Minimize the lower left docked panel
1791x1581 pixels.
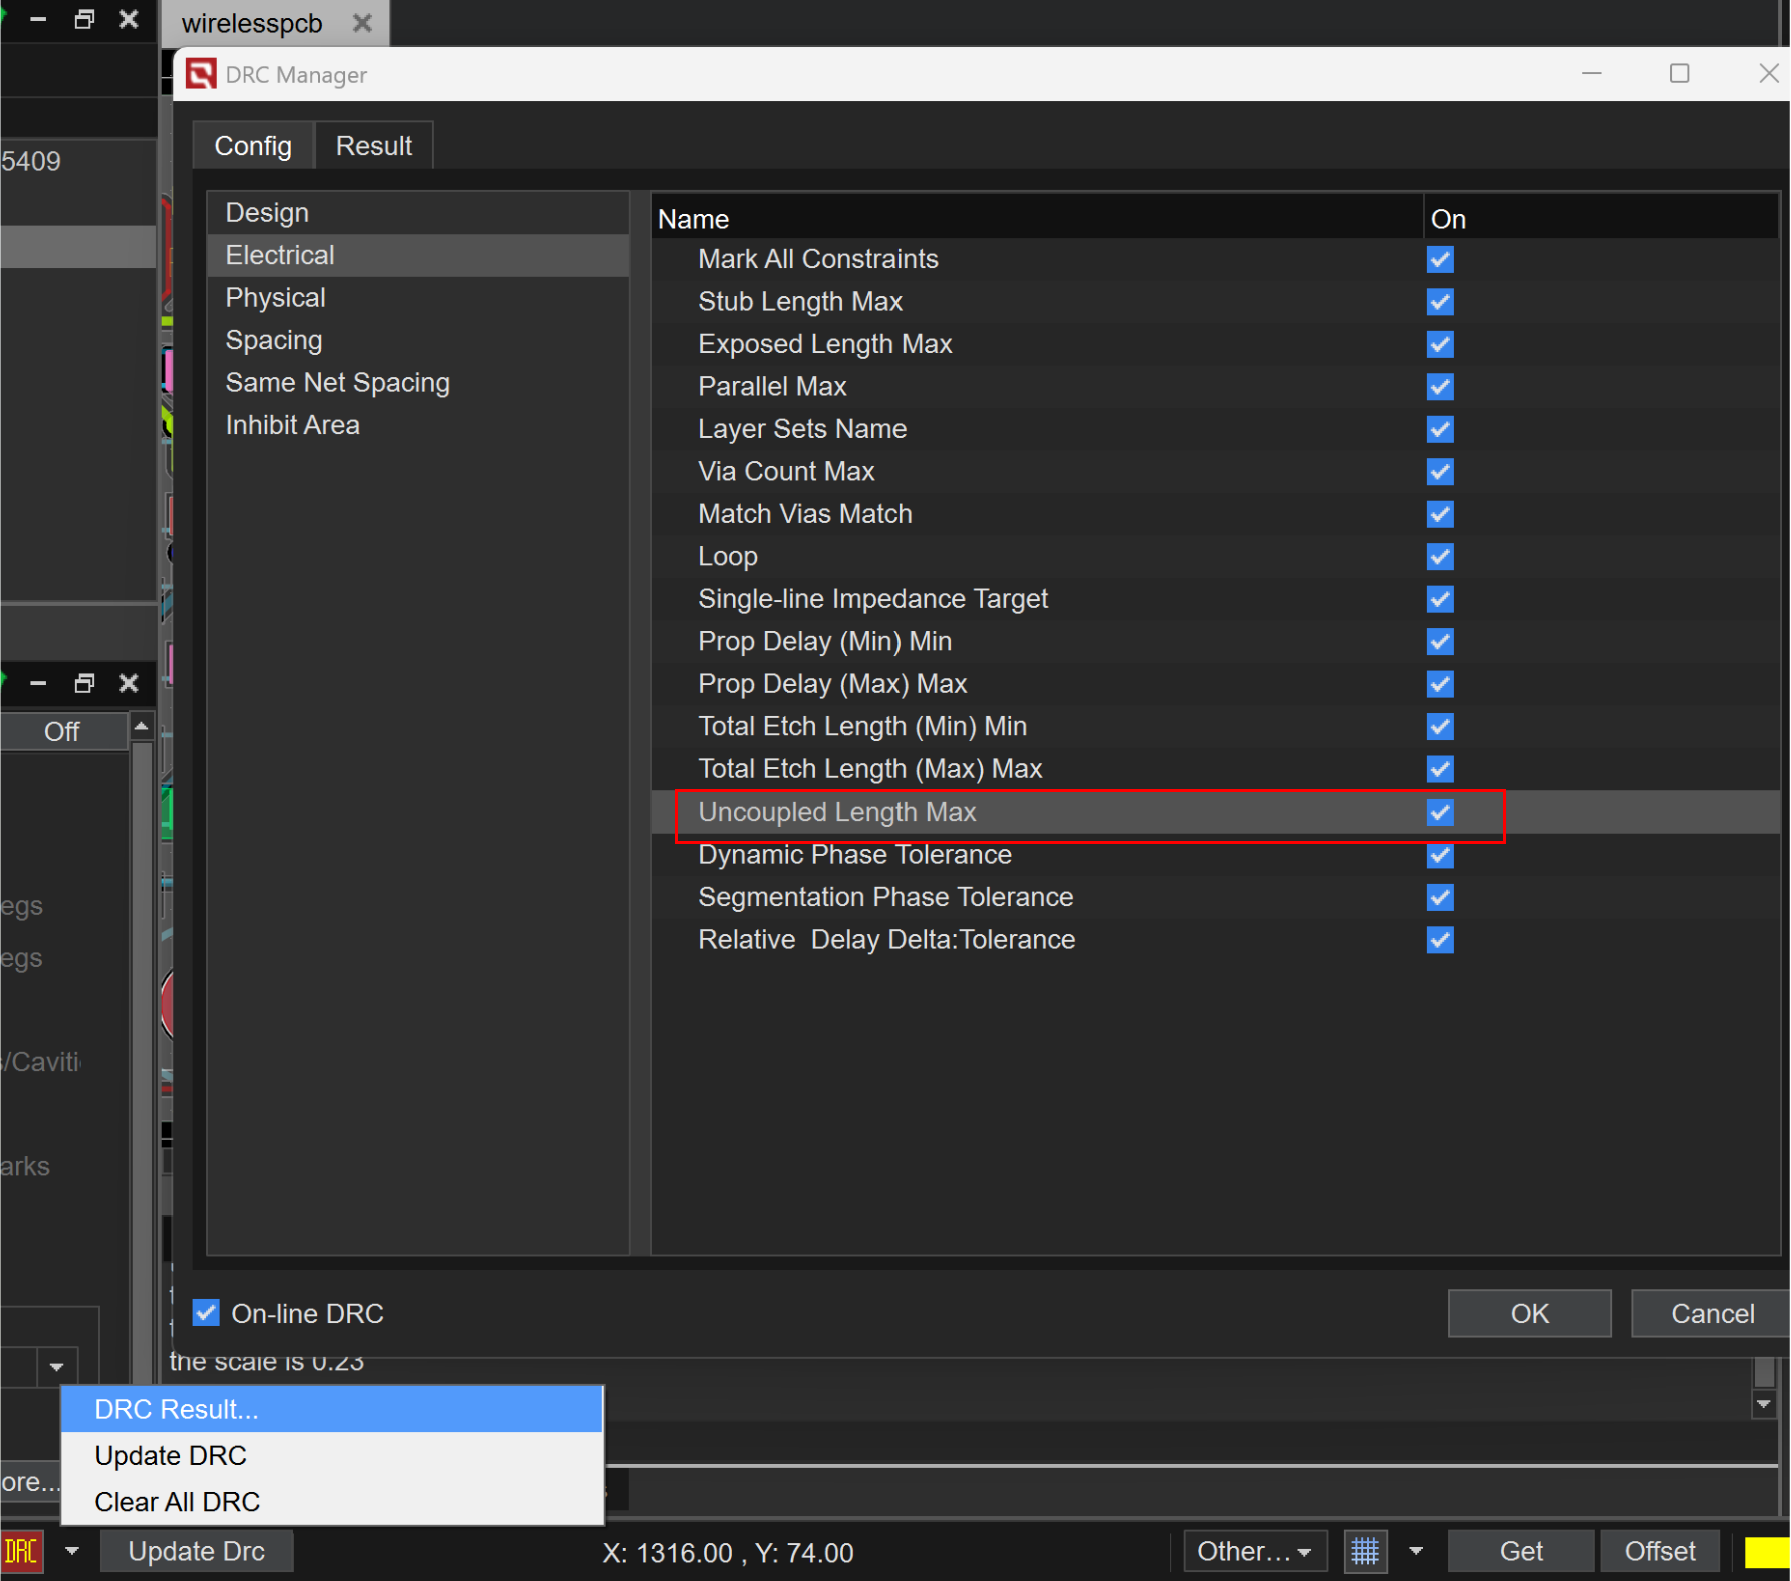[38, 683]
